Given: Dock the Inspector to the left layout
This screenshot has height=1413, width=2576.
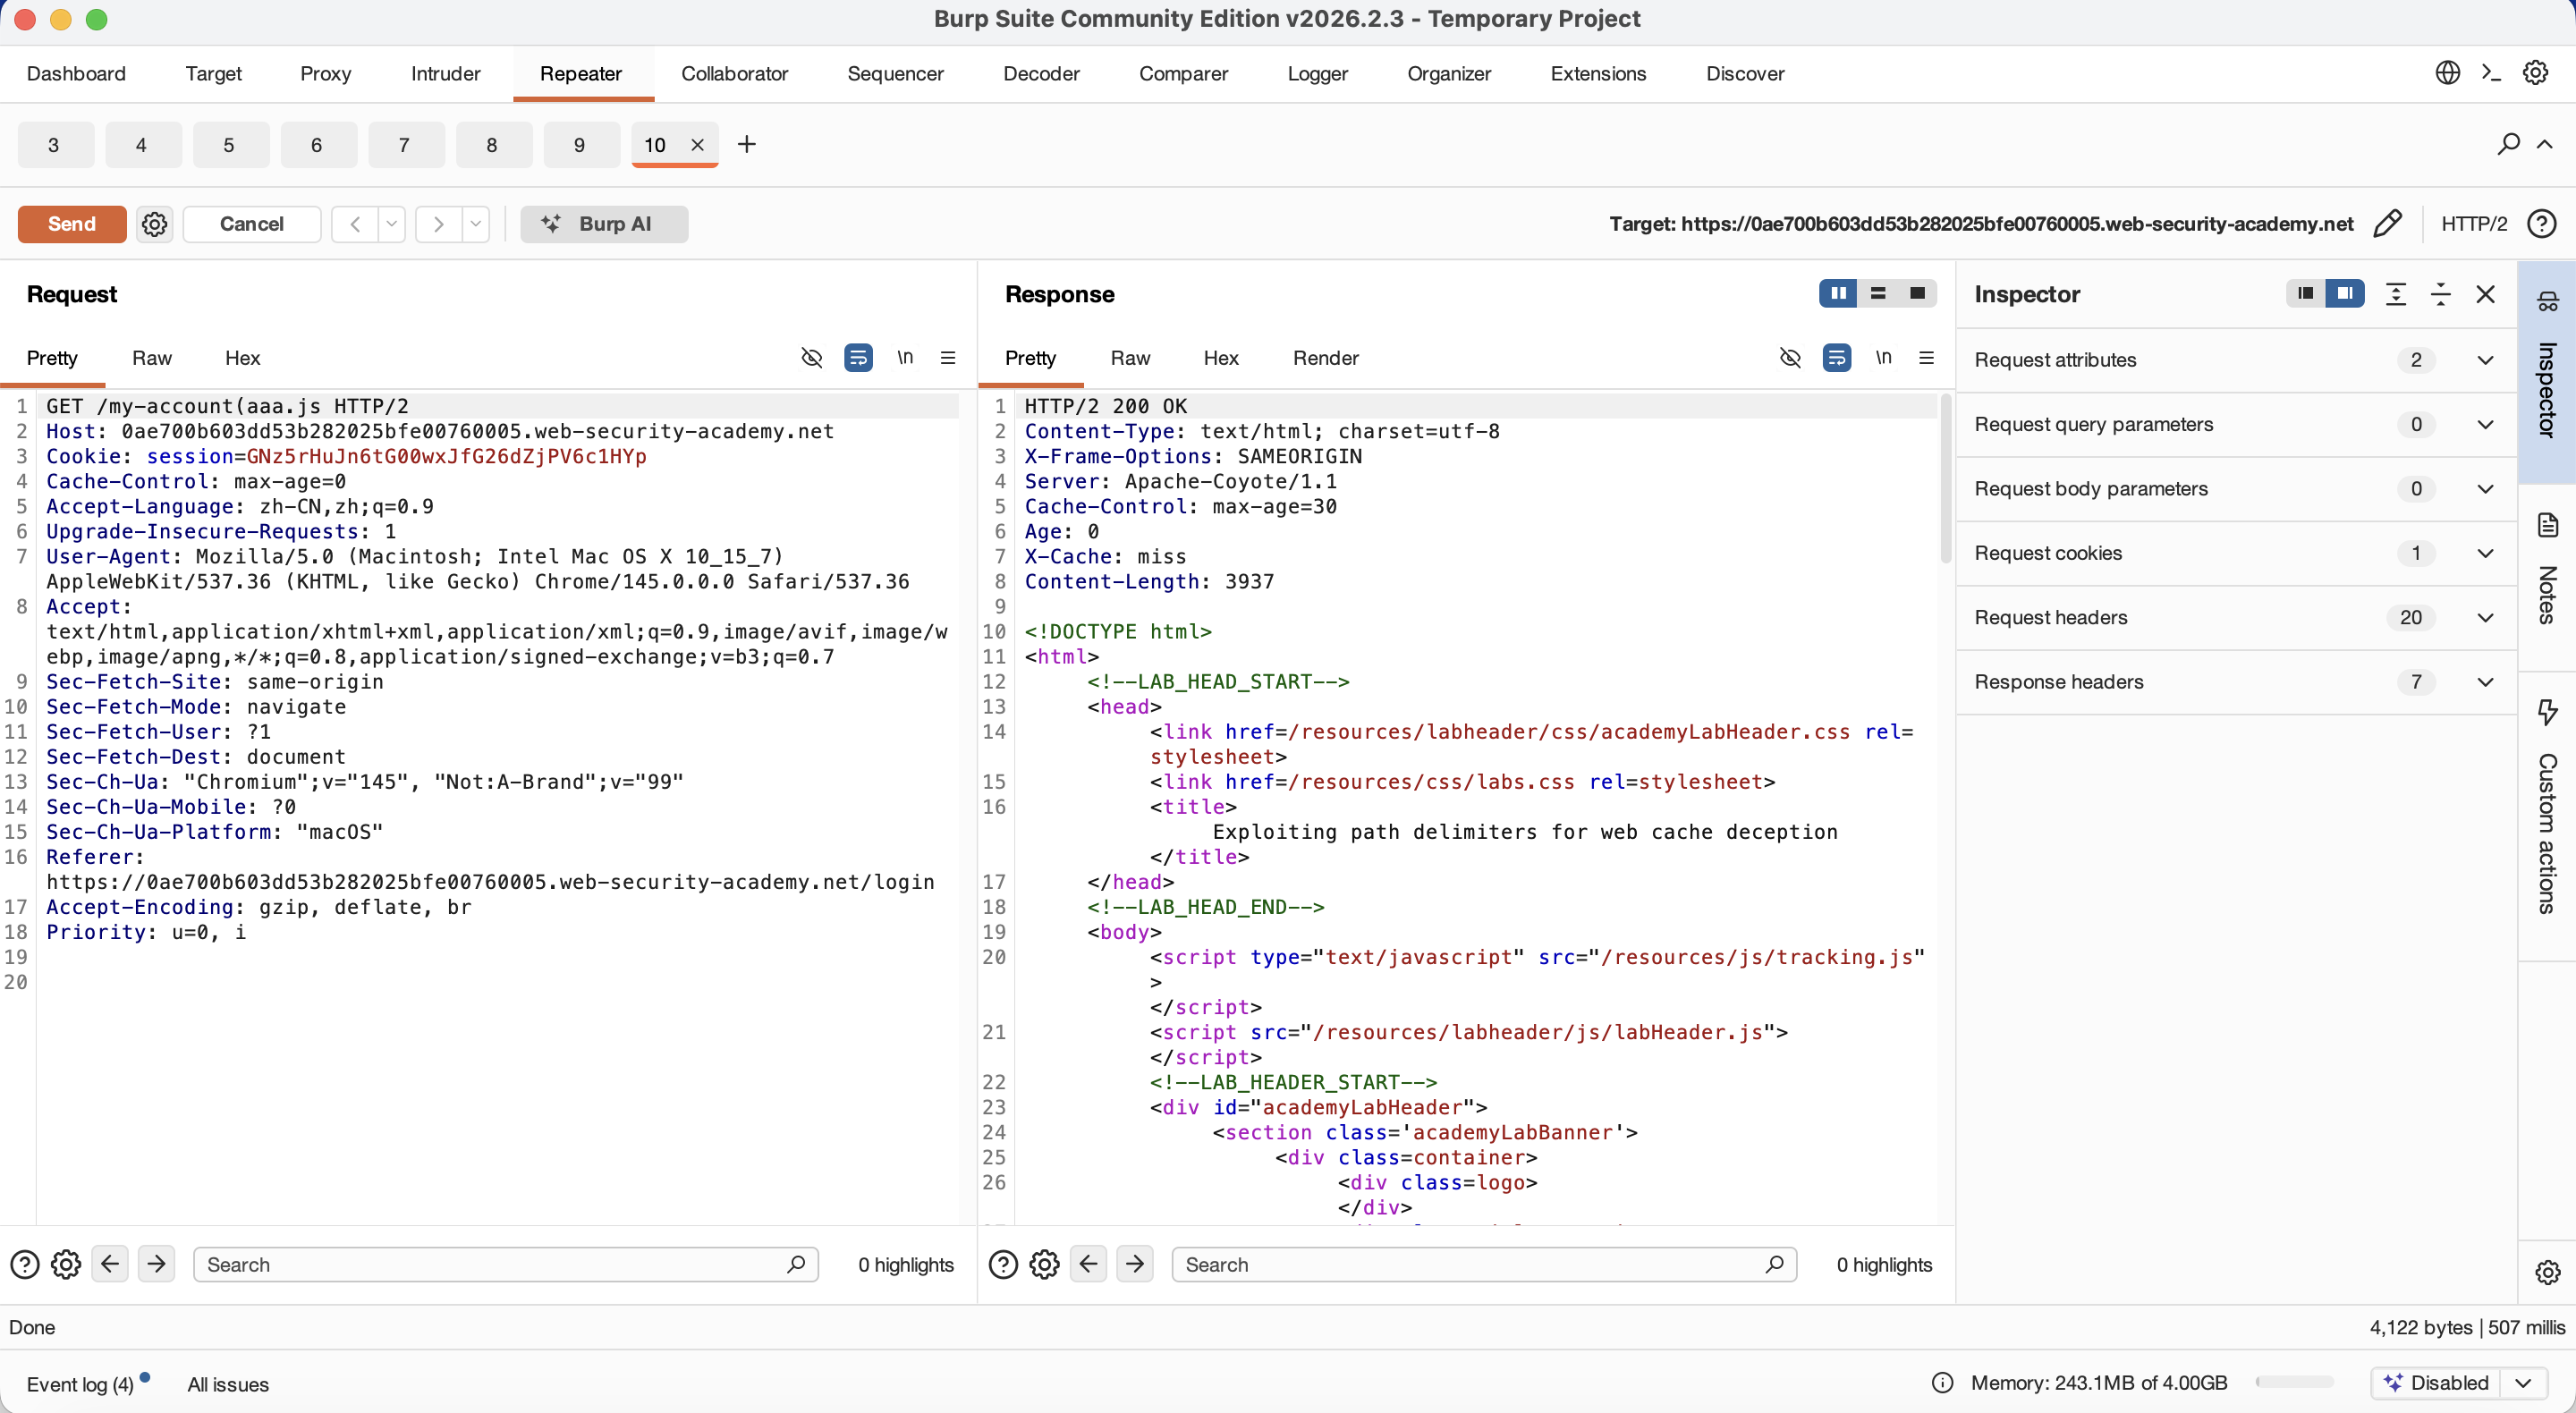Looking at the screenshot, I should tap(2305, 293).
